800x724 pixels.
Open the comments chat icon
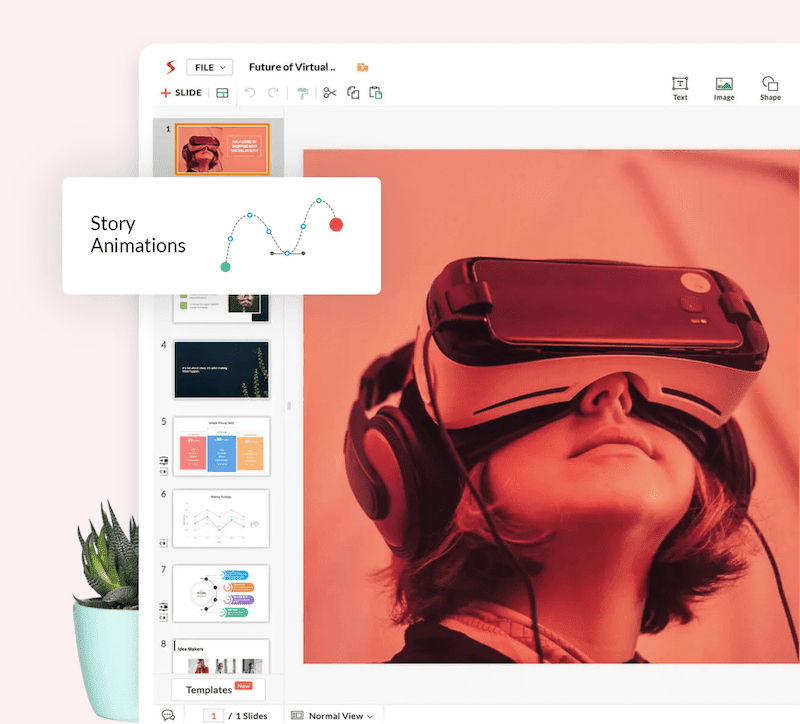[x=168, y=716]
